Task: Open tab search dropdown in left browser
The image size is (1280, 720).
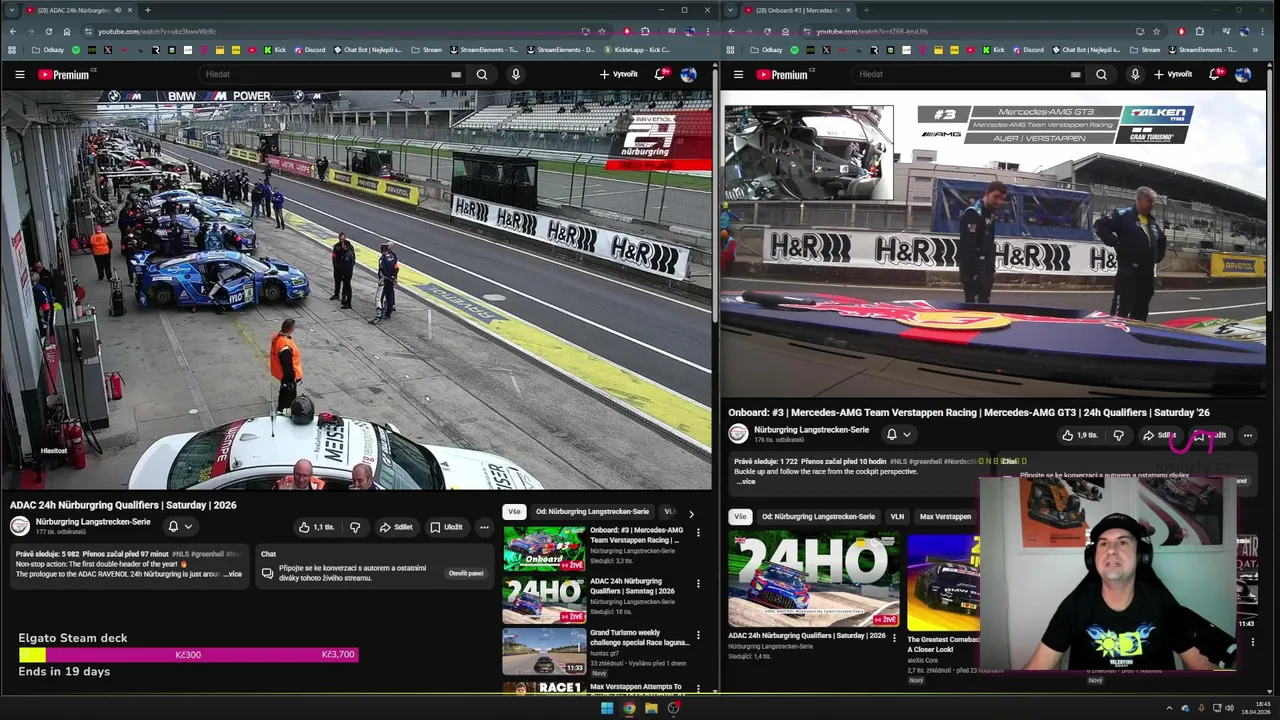Action: click(12, 10)
